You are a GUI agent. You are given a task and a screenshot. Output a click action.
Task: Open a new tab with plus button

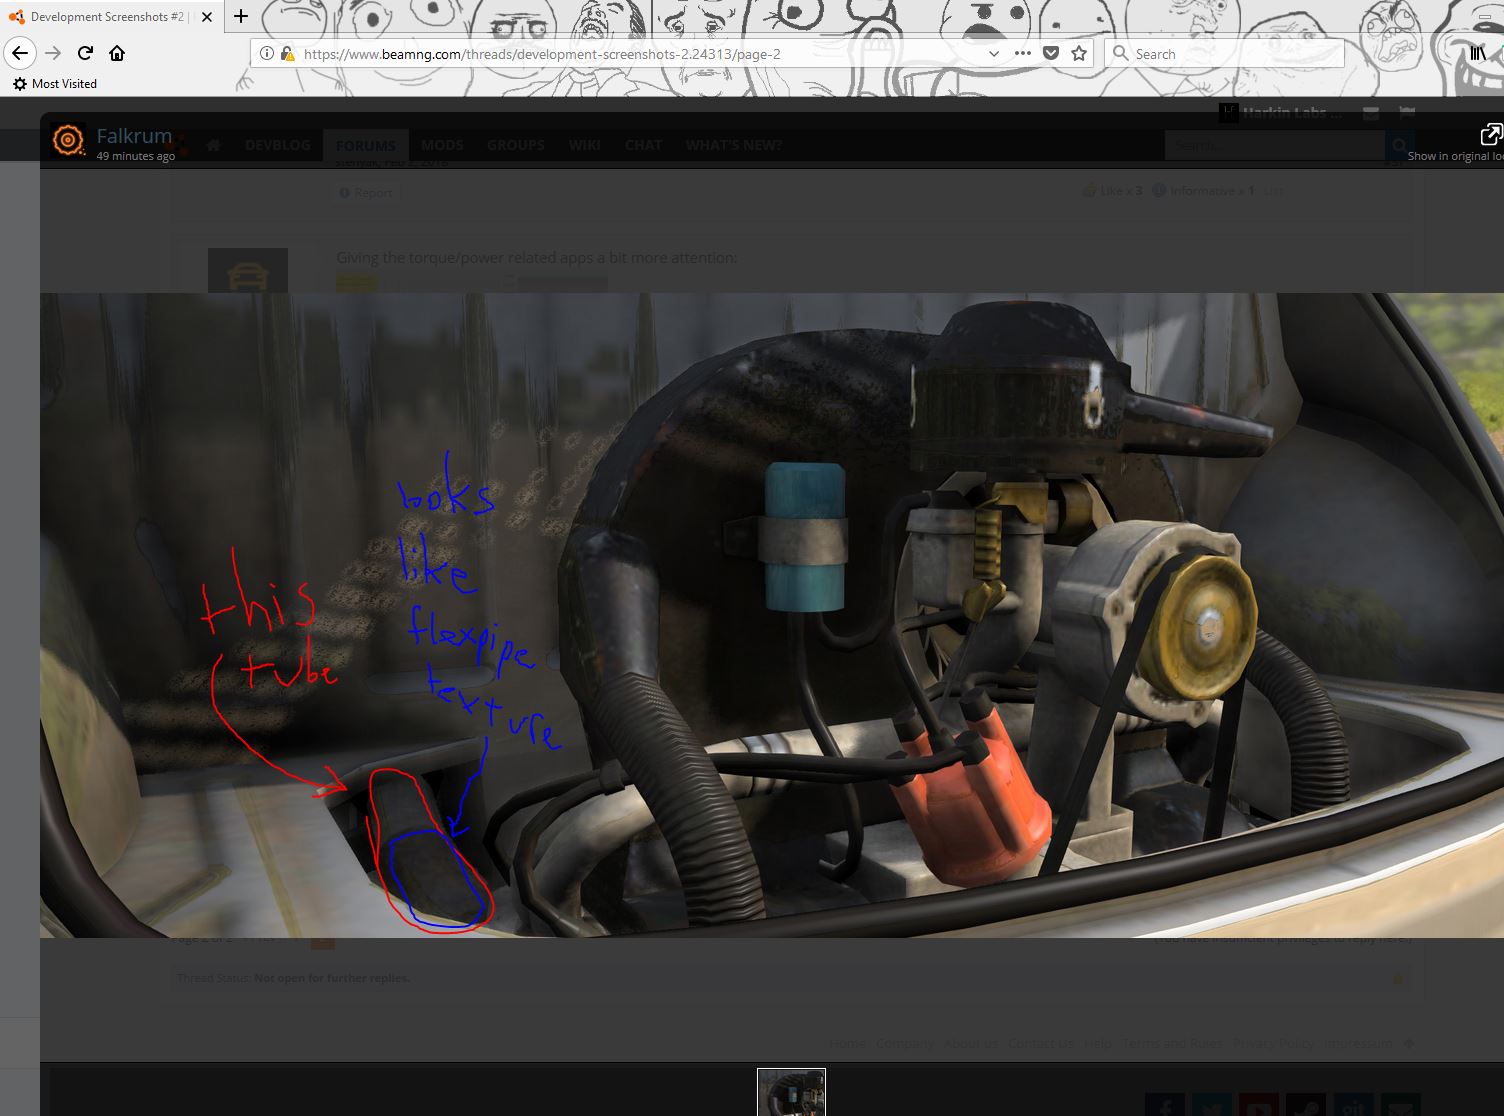[x=241, y=16]
